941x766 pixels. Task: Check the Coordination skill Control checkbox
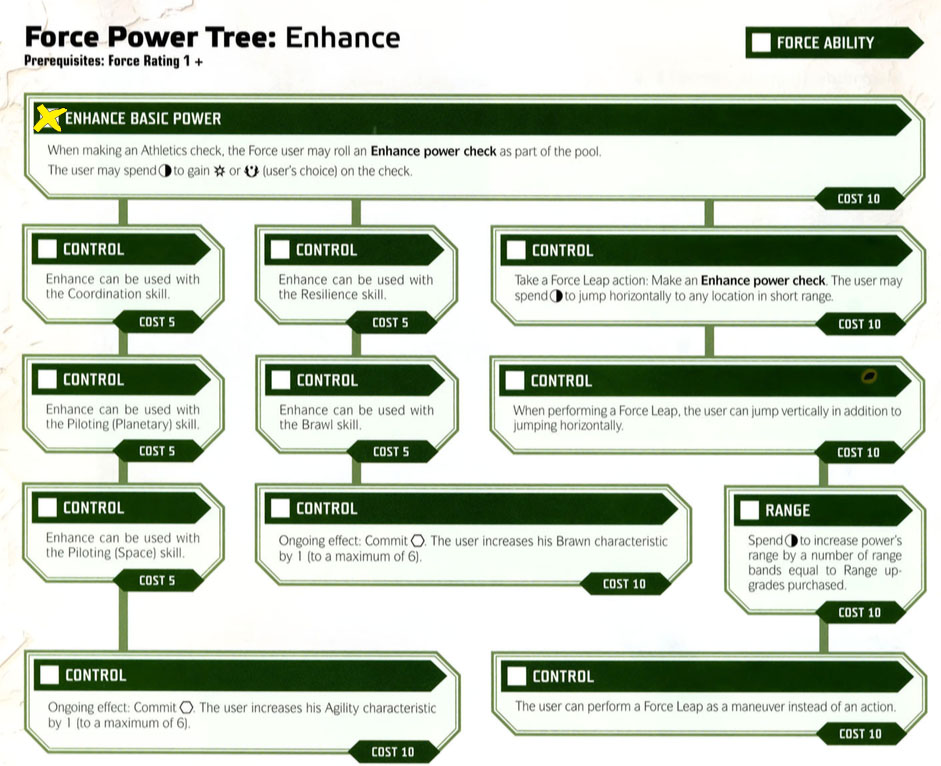(x=46, y=250)
